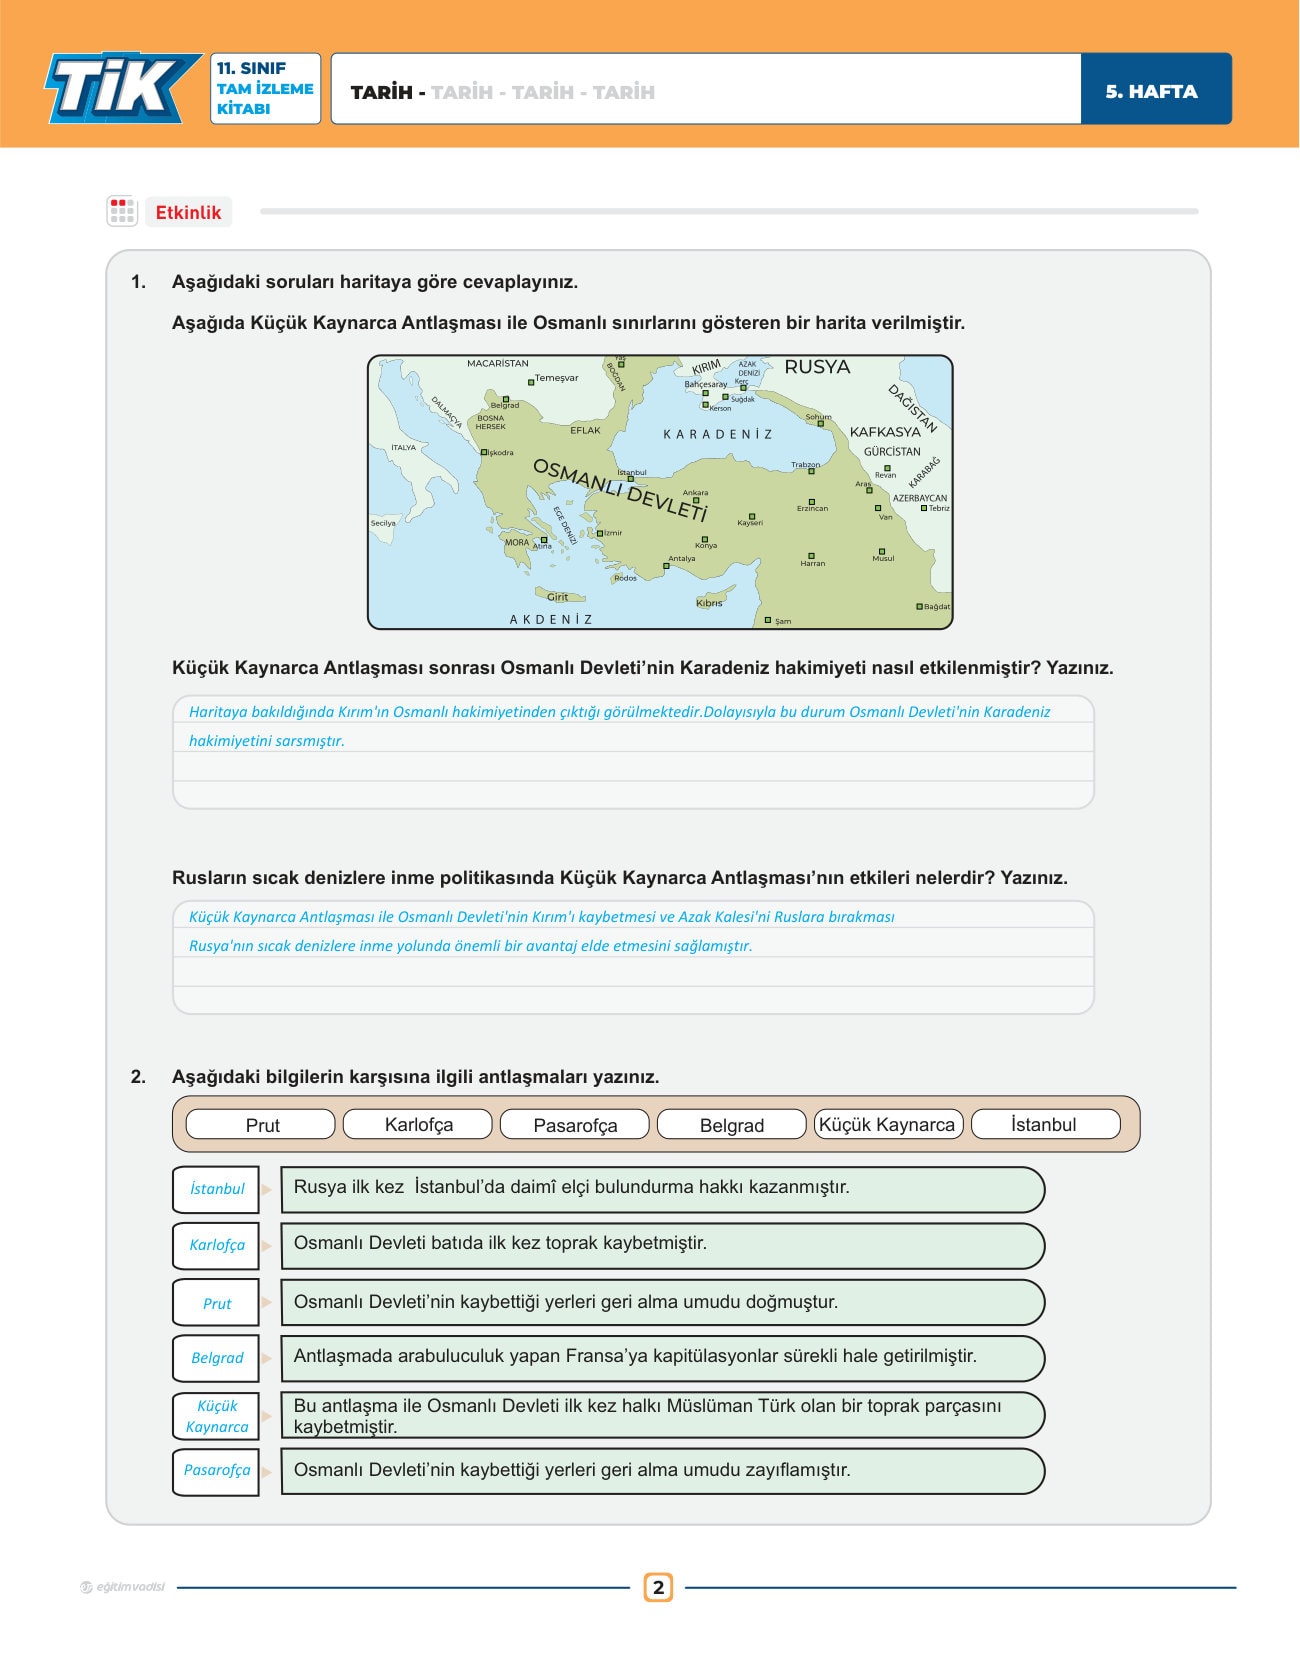Image resolution: width=1300 pixels, height=1654 pixels.
Task: Select the 'Belgrad' option in the word bank
Action: (x=732, y=1125)
